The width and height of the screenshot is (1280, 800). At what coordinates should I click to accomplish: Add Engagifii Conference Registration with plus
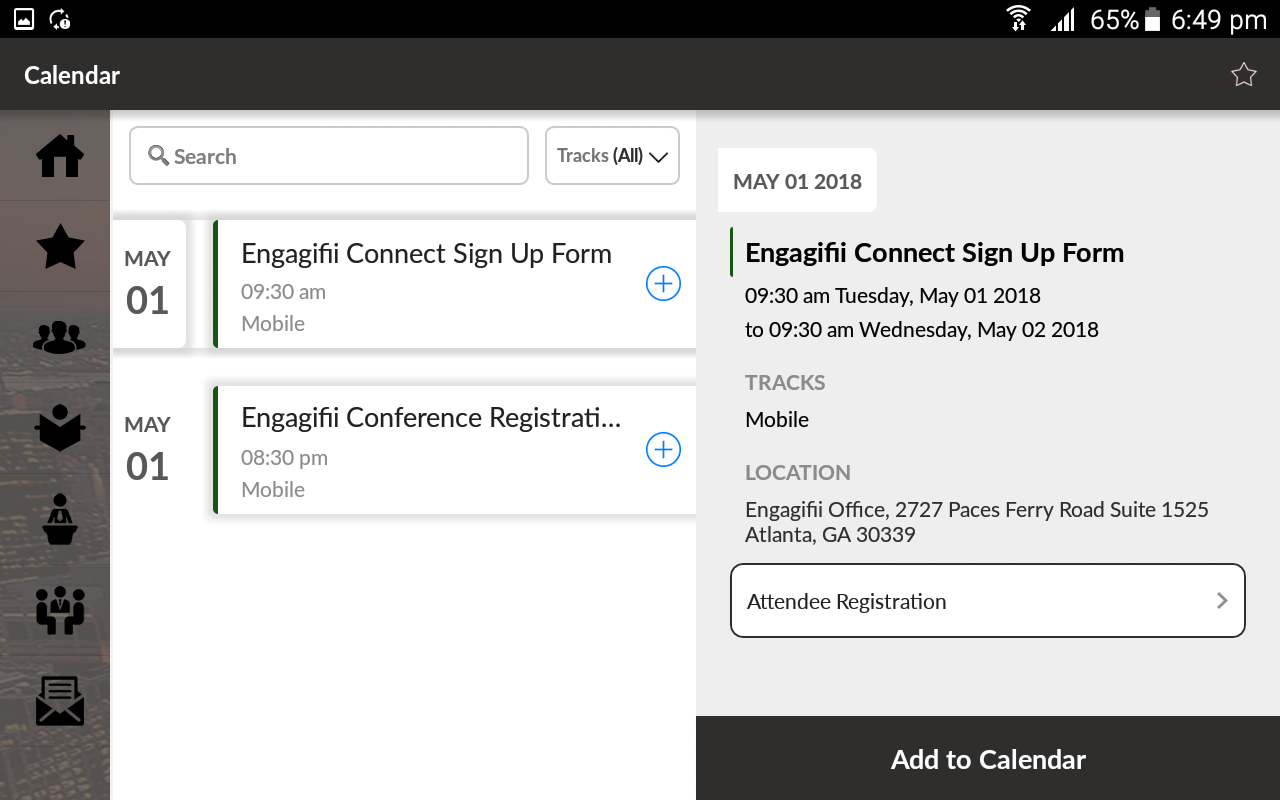coord(663,450)
